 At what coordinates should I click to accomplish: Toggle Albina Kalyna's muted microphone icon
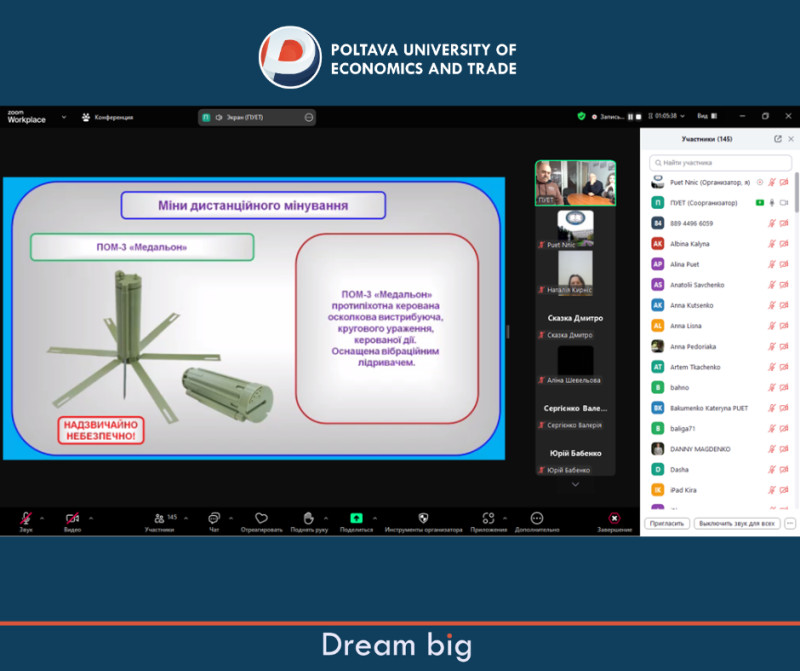tap(772, 243)
